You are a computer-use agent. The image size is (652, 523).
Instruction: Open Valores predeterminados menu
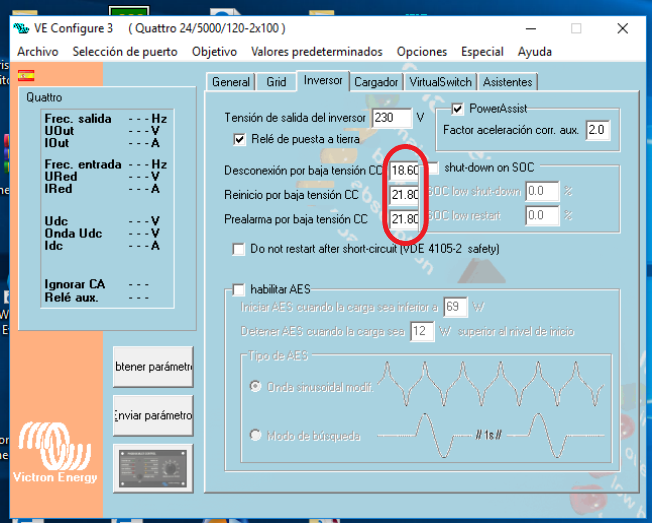[x=316, y=52]
